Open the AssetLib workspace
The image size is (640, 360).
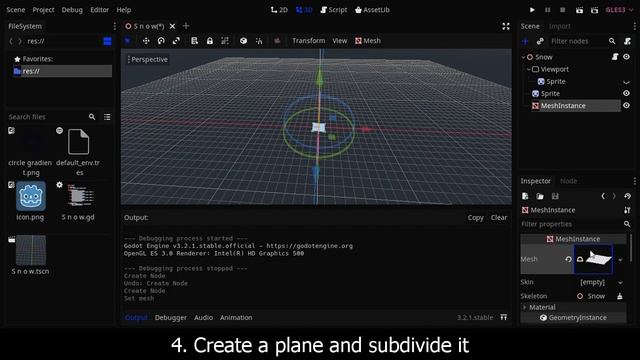[372, 10]
